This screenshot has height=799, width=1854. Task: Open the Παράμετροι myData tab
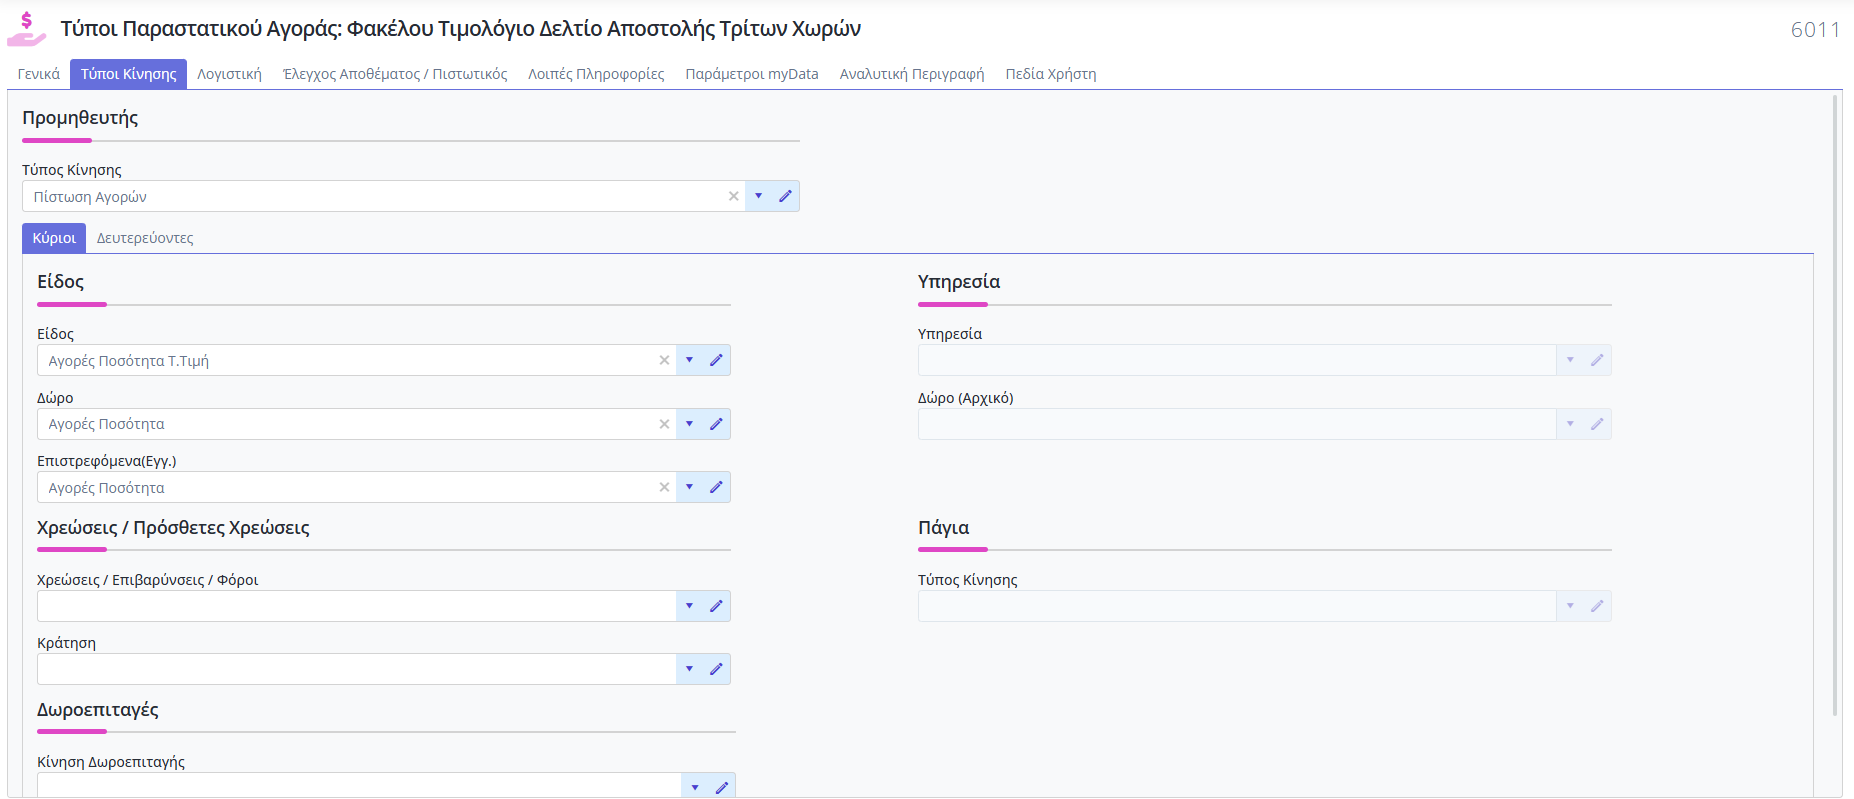pyautogui.click(x=751, y=74)
